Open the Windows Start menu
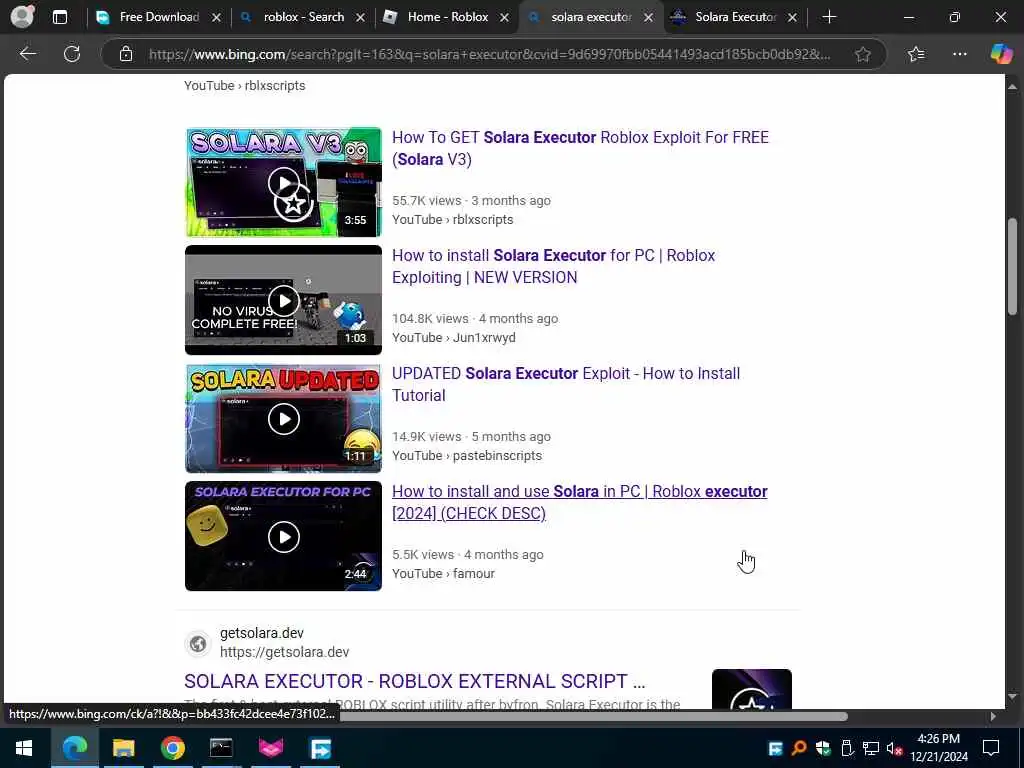 pos(24,748)
